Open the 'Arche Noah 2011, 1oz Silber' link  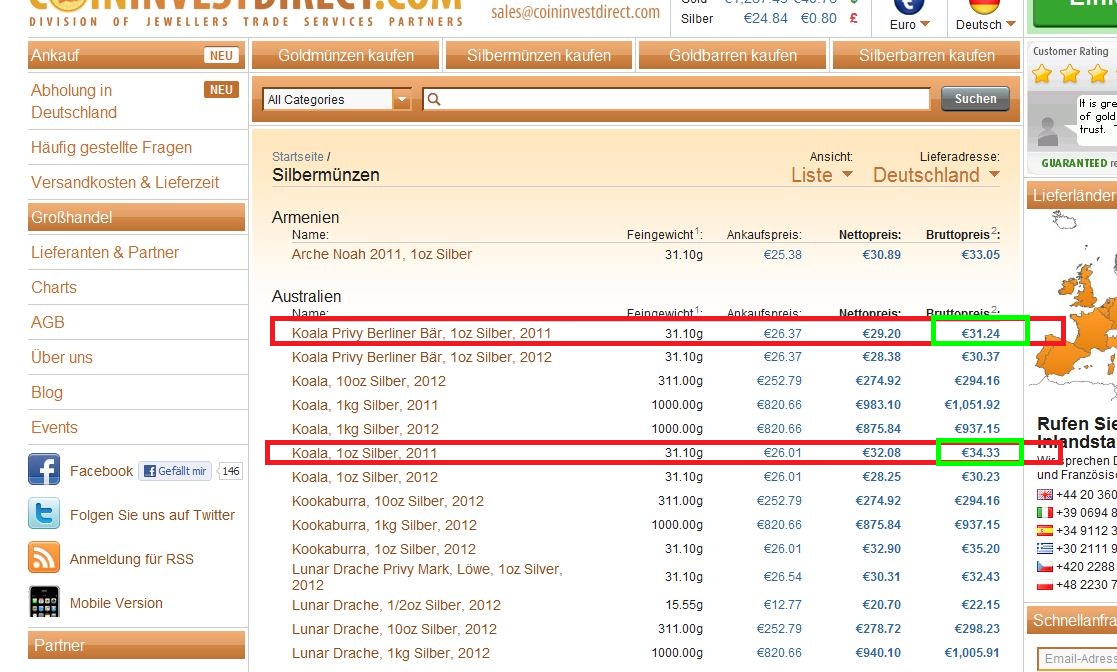click(381, 254)
